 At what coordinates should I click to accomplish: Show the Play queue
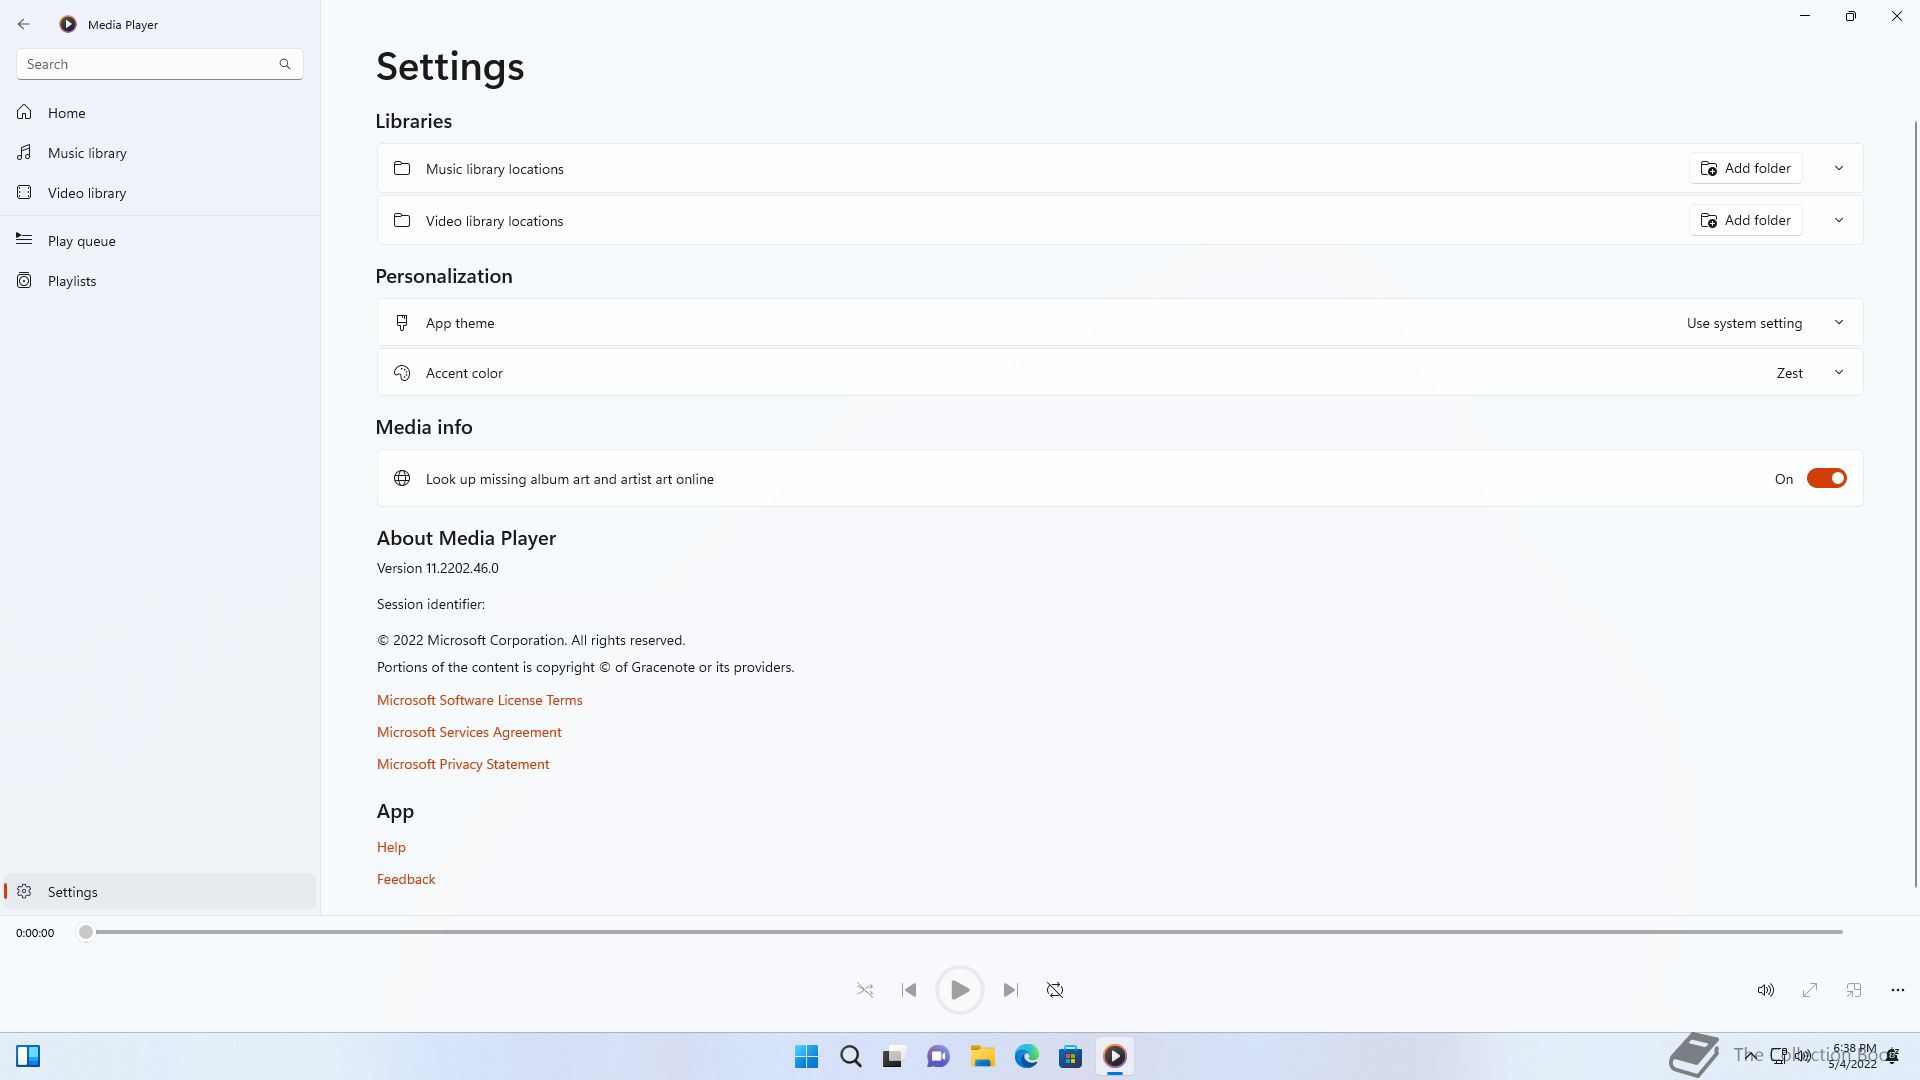[x=160, y=241]
